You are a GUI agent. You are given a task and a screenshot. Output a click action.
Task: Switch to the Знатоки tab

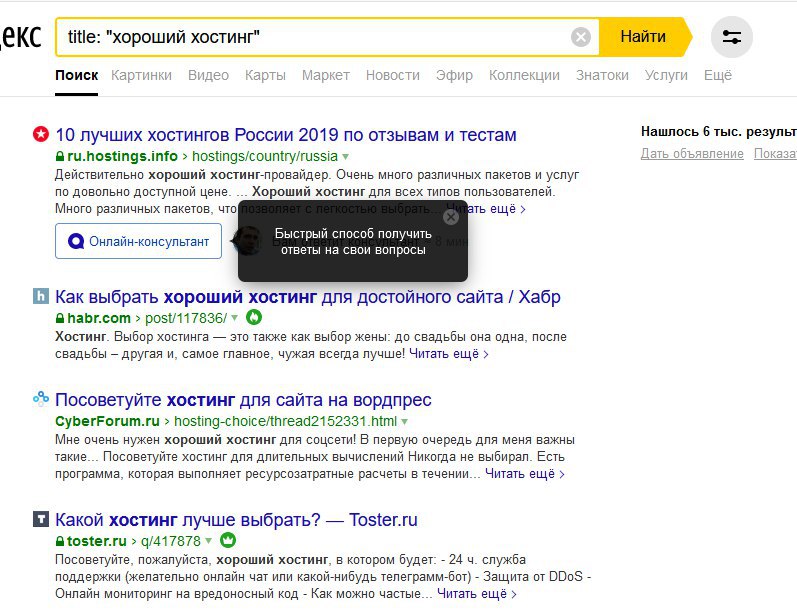[x=602, y=75]
